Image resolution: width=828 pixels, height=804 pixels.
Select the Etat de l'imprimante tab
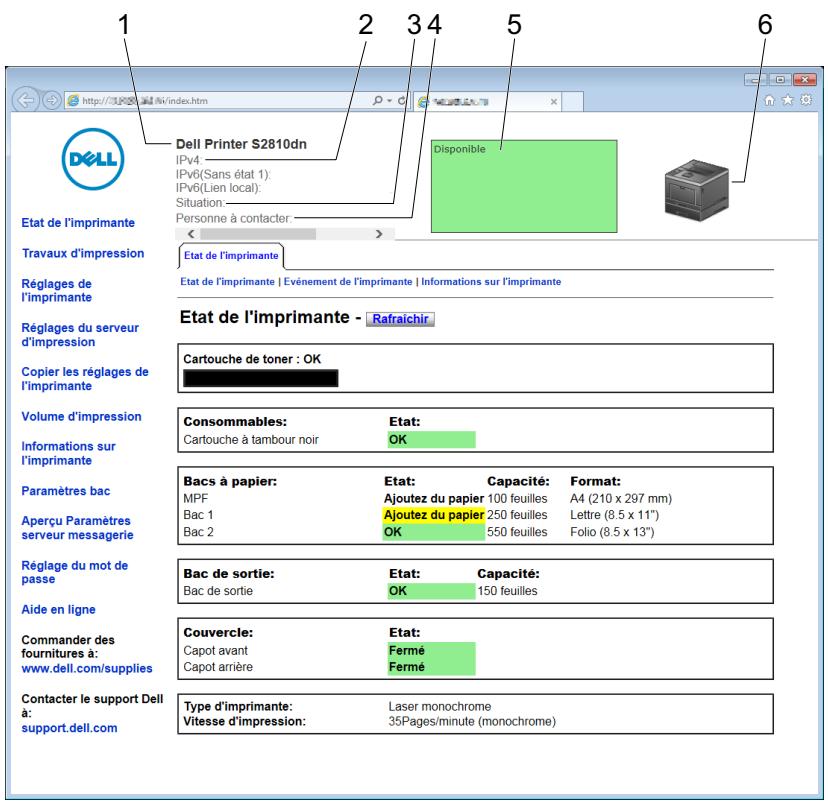tap(231, 256)
